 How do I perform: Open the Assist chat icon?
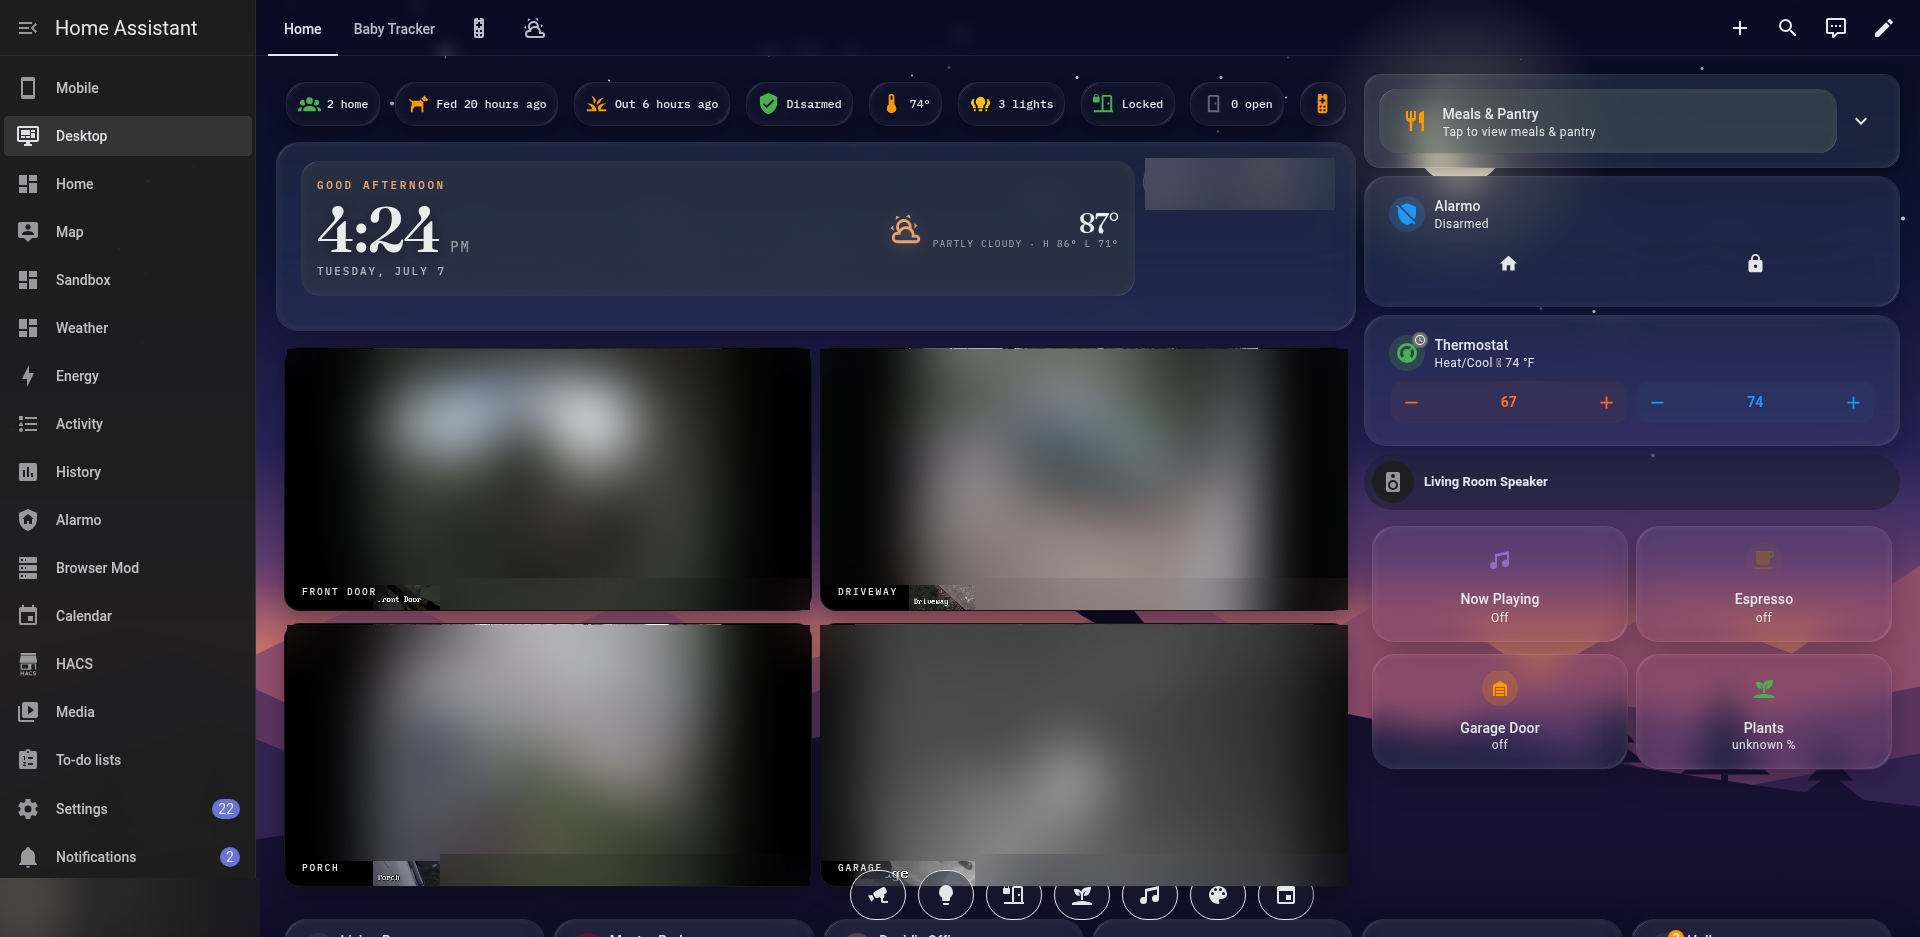pyautogui.click(x=1836, y=28)
